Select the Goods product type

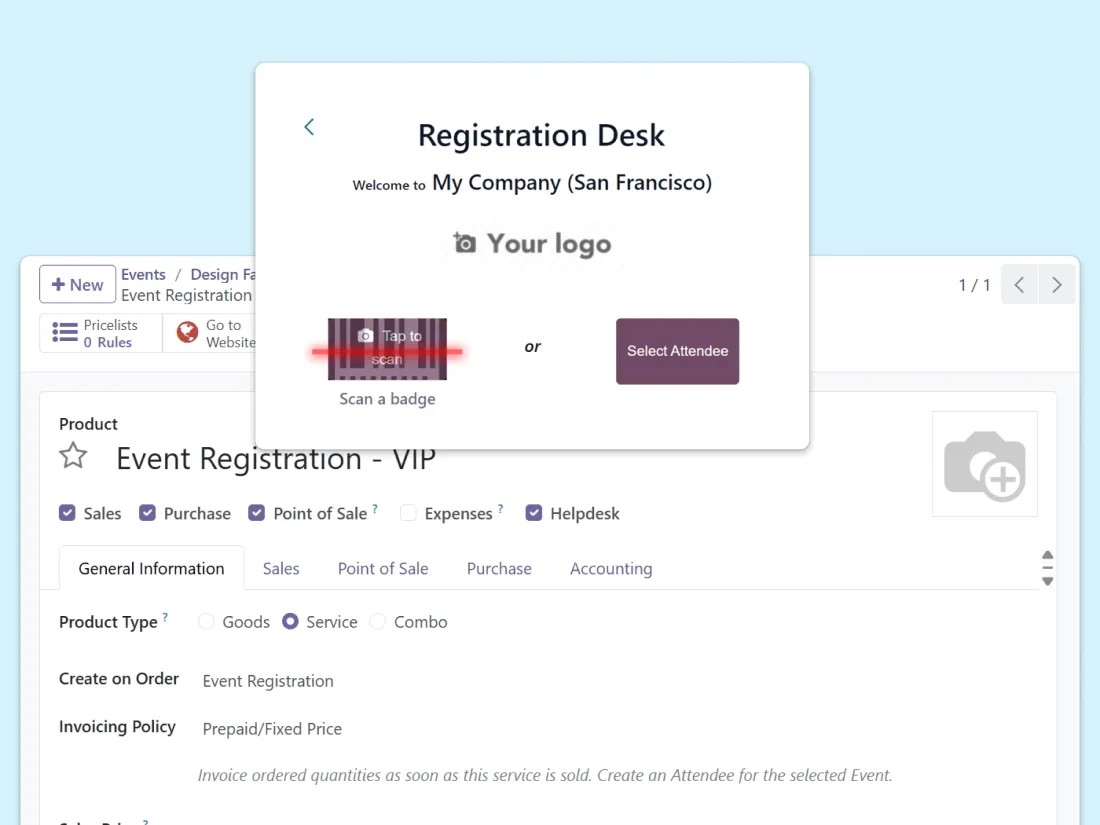[x=206, y=622]
